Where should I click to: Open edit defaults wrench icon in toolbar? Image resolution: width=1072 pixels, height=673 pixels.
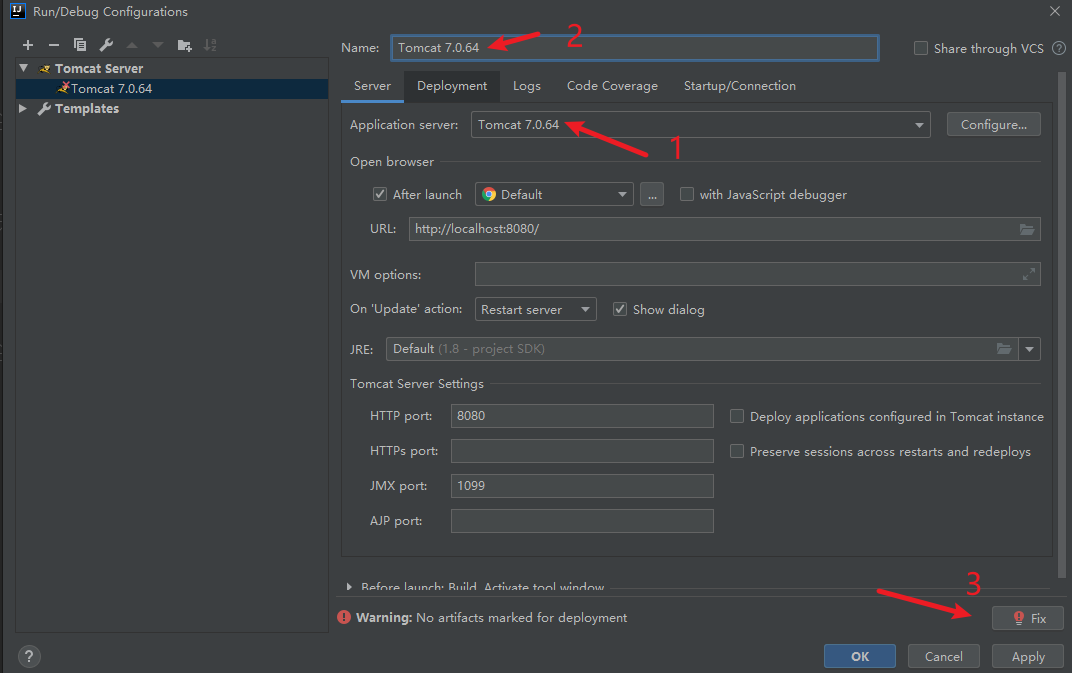(x=106, y=45)
